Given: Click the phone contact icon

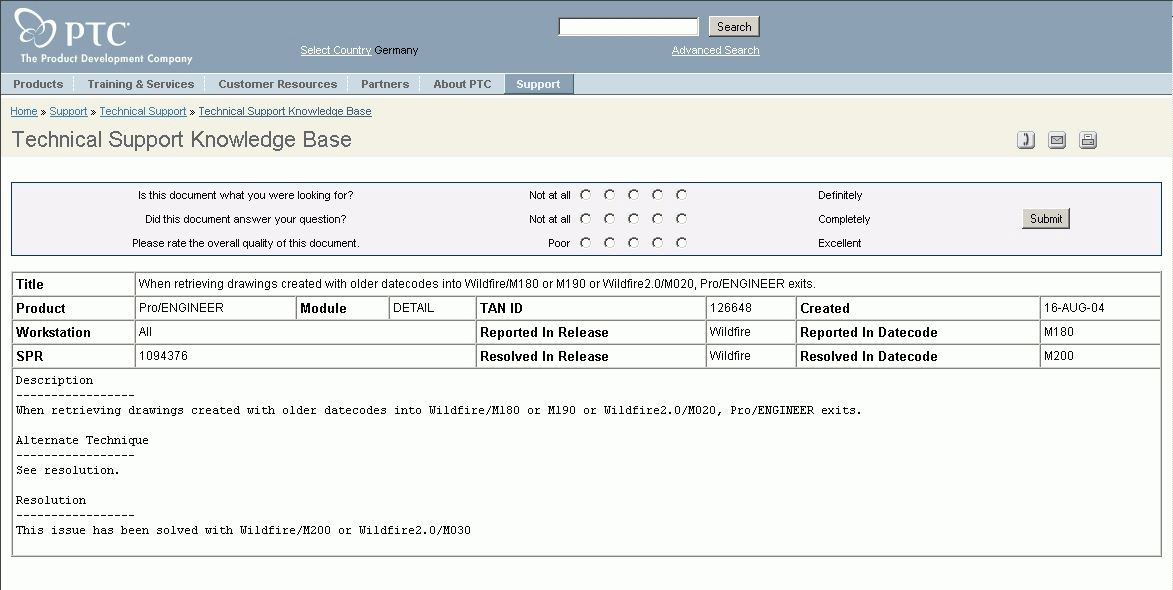Looking at the screenshot, I should 1026,140.
